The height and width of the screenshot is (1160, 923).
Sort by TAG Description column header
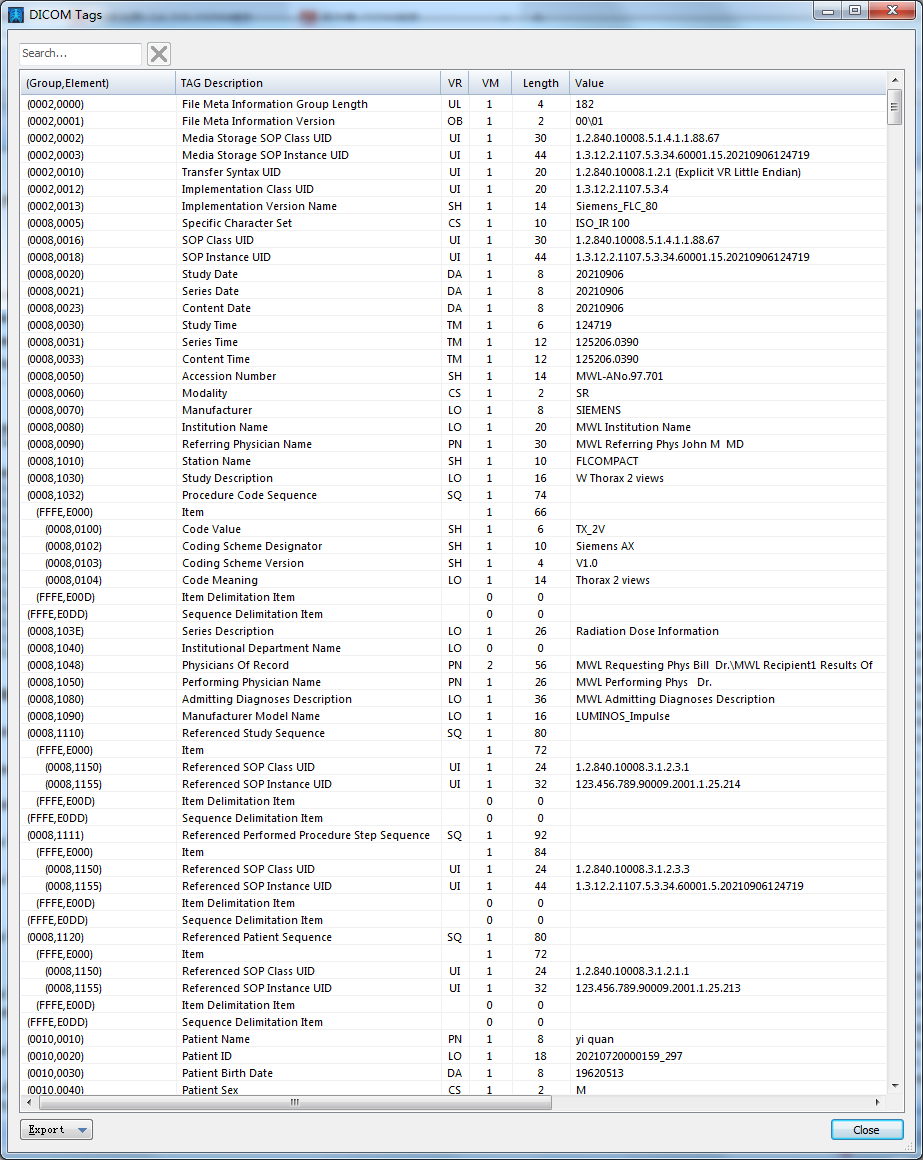pyautogui.click(x=308, y=83)
